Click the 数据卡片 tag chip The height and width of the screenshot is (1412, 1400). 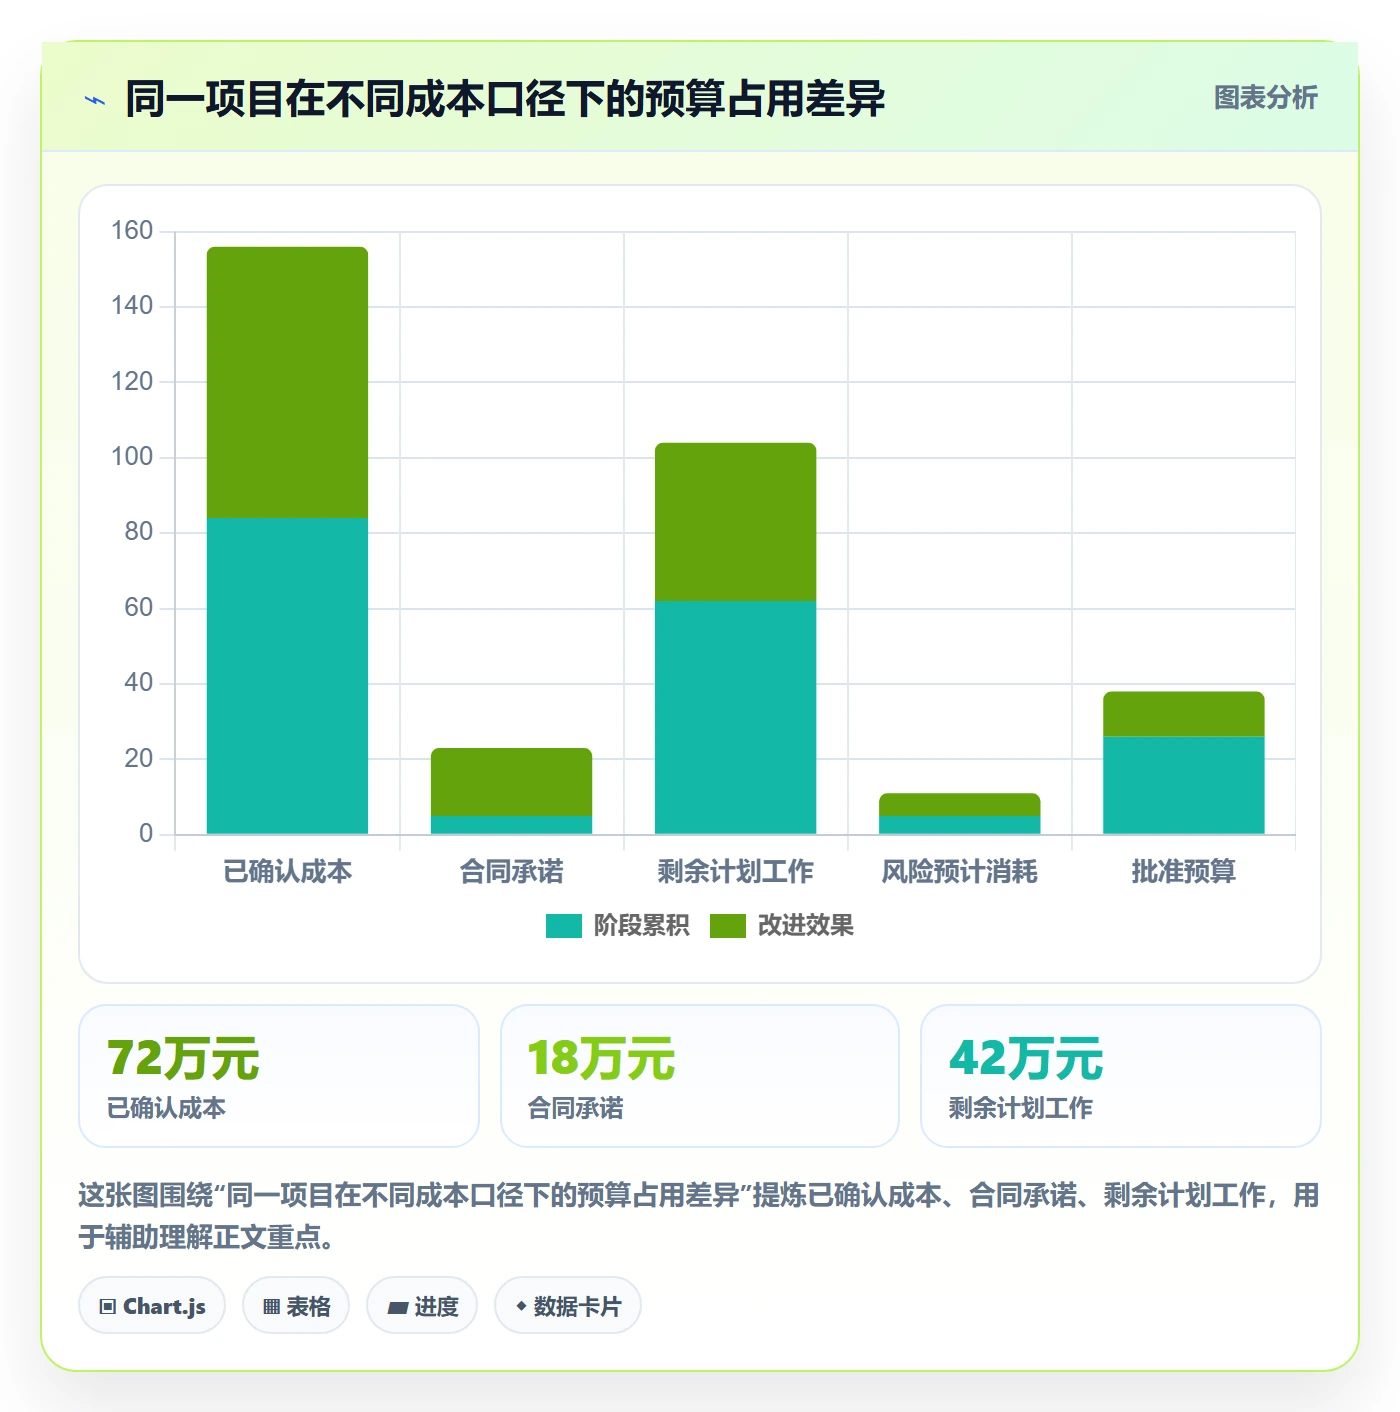click(568, 1306)
